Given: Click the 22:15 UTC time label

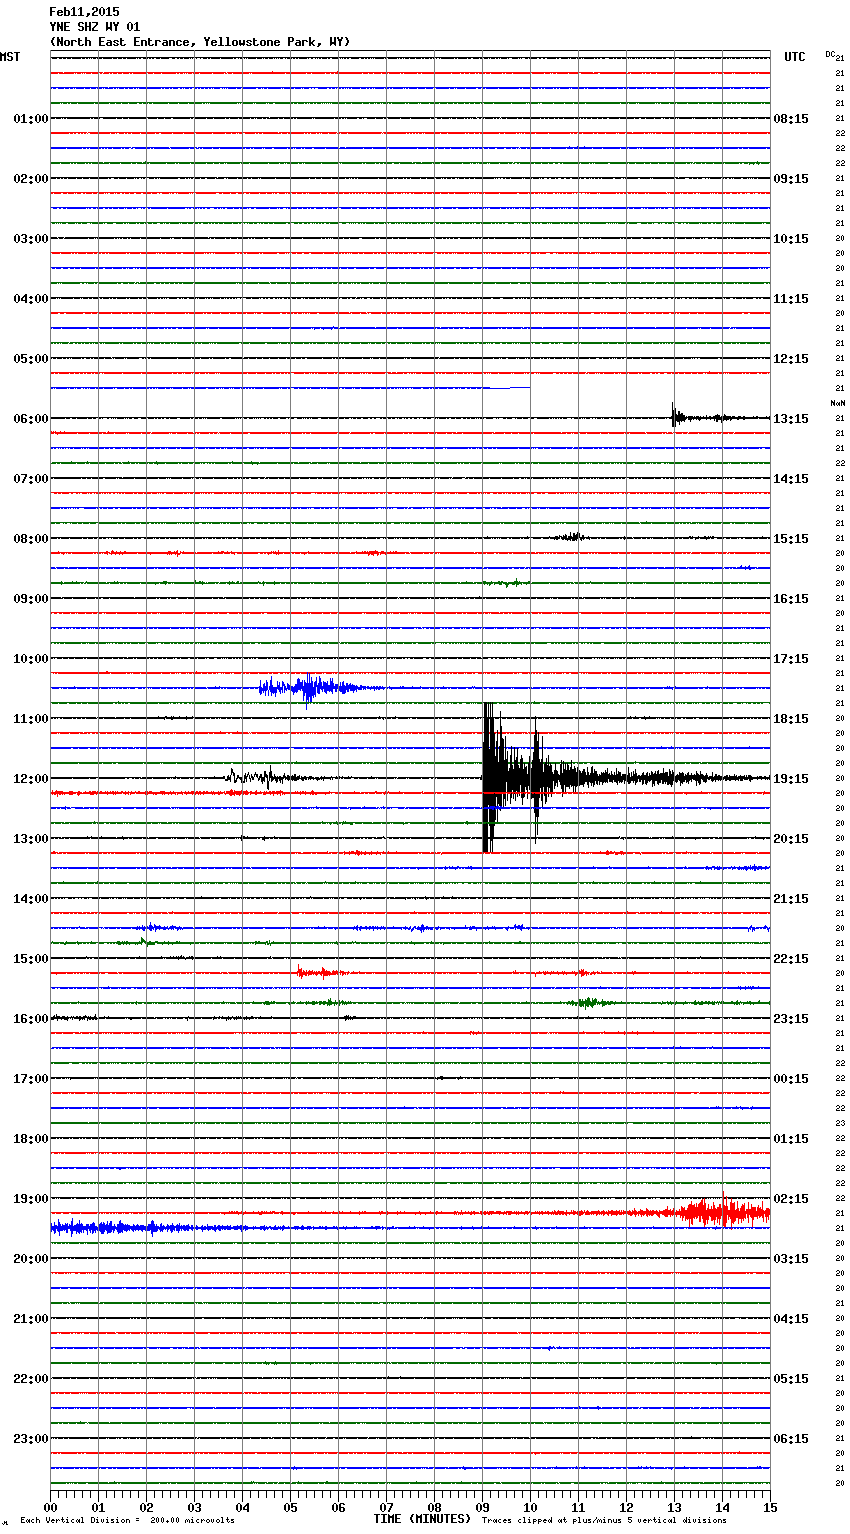Looking at the screenshot, I should pos(791,959).
